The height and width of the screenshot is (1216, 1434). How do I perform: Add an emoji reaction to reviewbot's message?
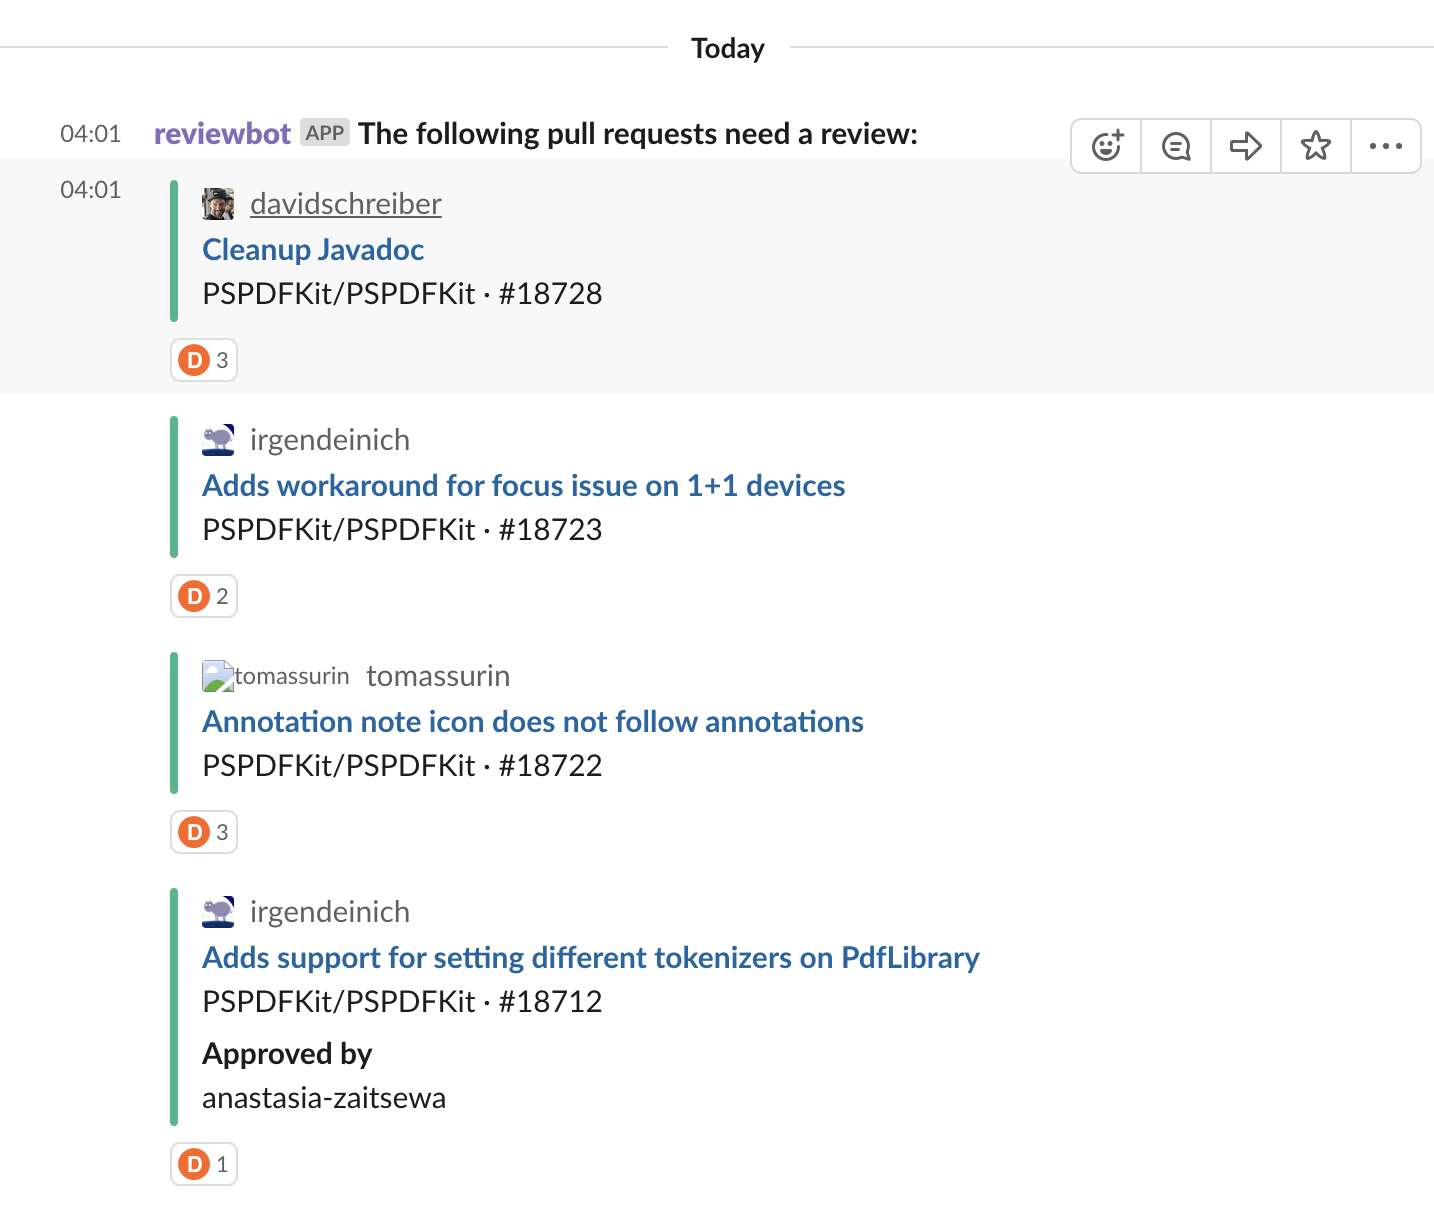point(1105,145)
